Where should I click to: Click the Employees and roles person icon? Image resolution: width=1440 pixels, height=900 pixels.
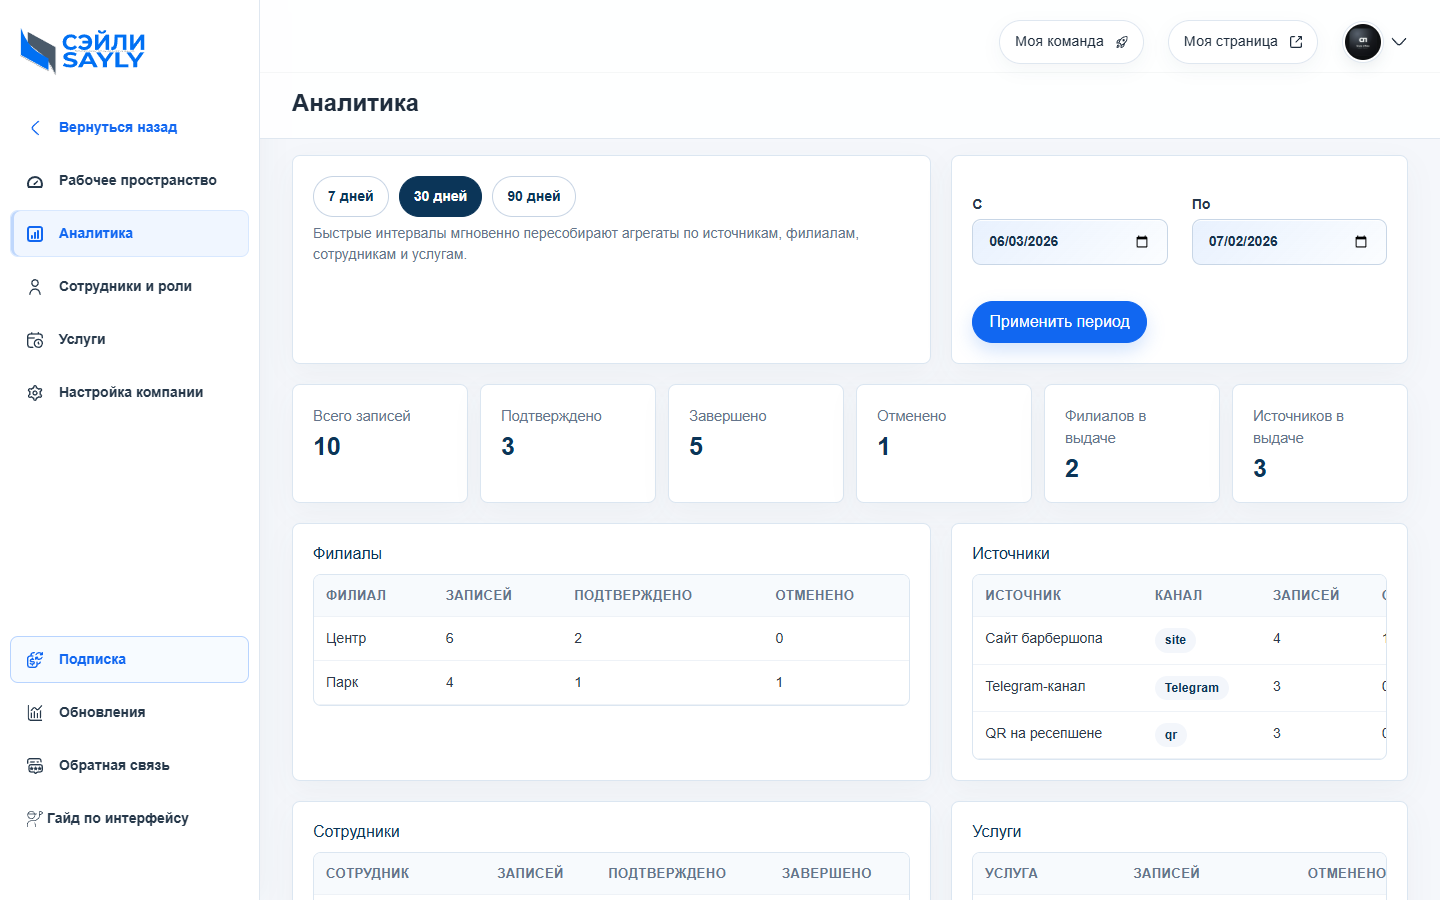[35, 287]
